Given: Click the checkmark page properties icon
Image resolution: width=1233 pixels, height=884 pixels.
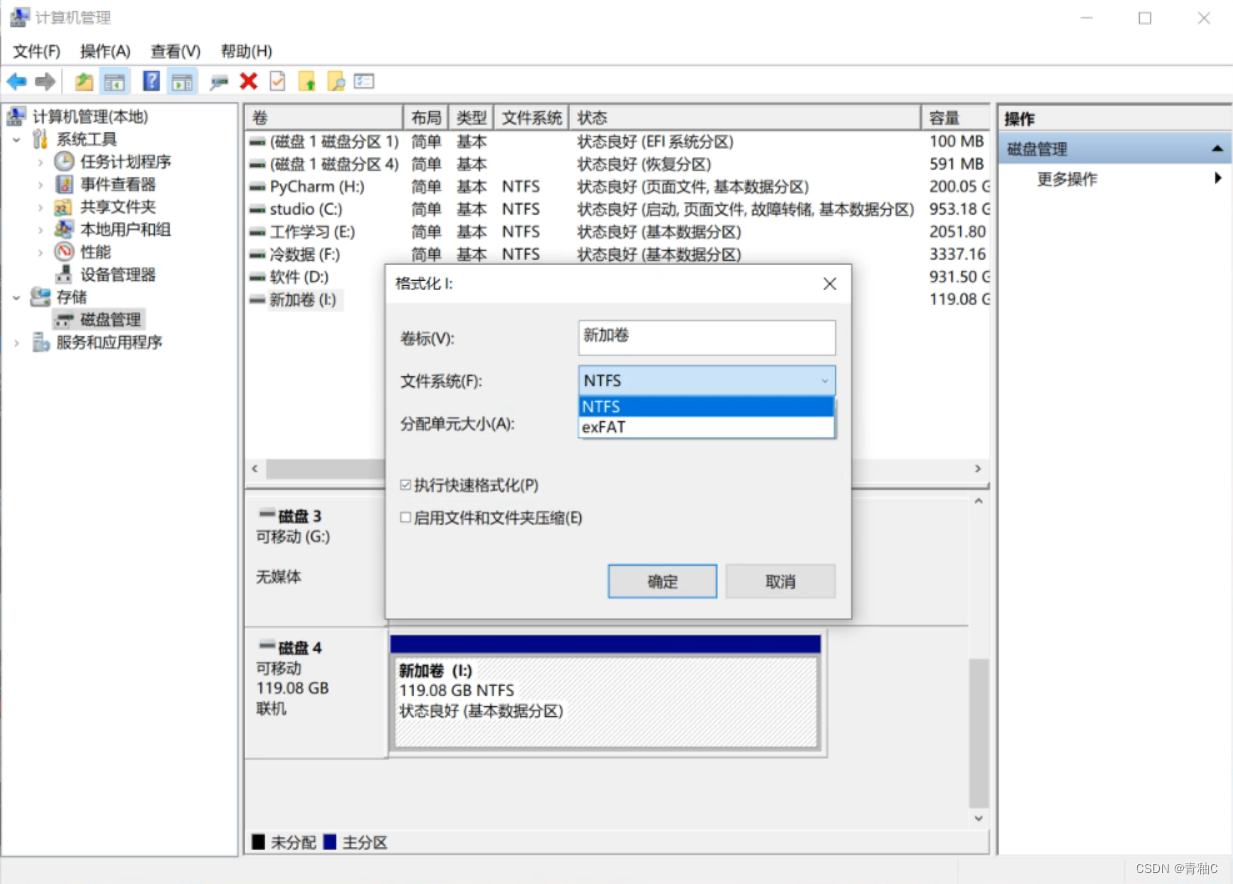Looking at the screenshot, I should (278, 82).
